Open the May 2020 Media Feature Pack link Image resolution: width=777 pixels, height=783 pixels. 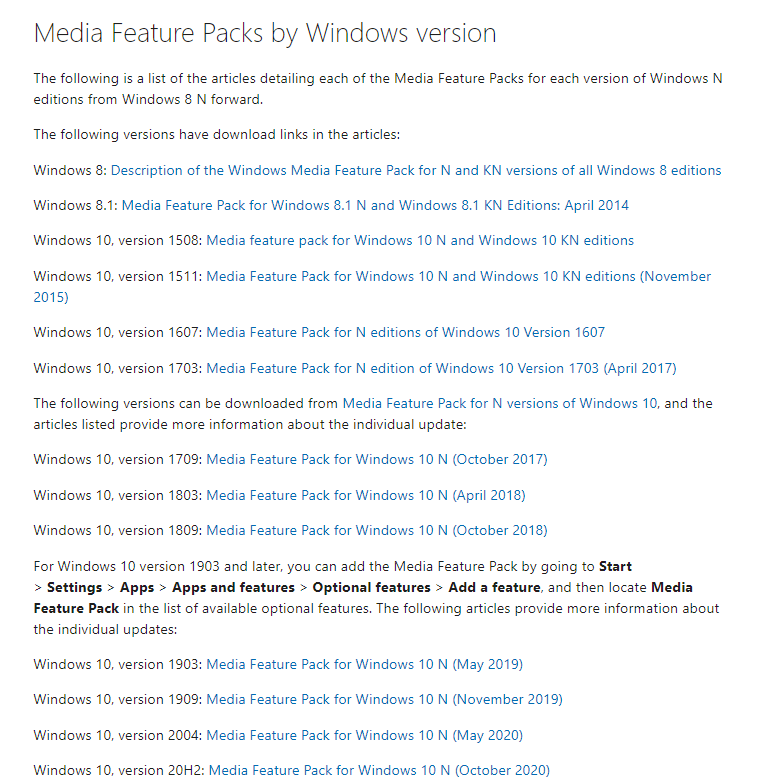(364, 735)
